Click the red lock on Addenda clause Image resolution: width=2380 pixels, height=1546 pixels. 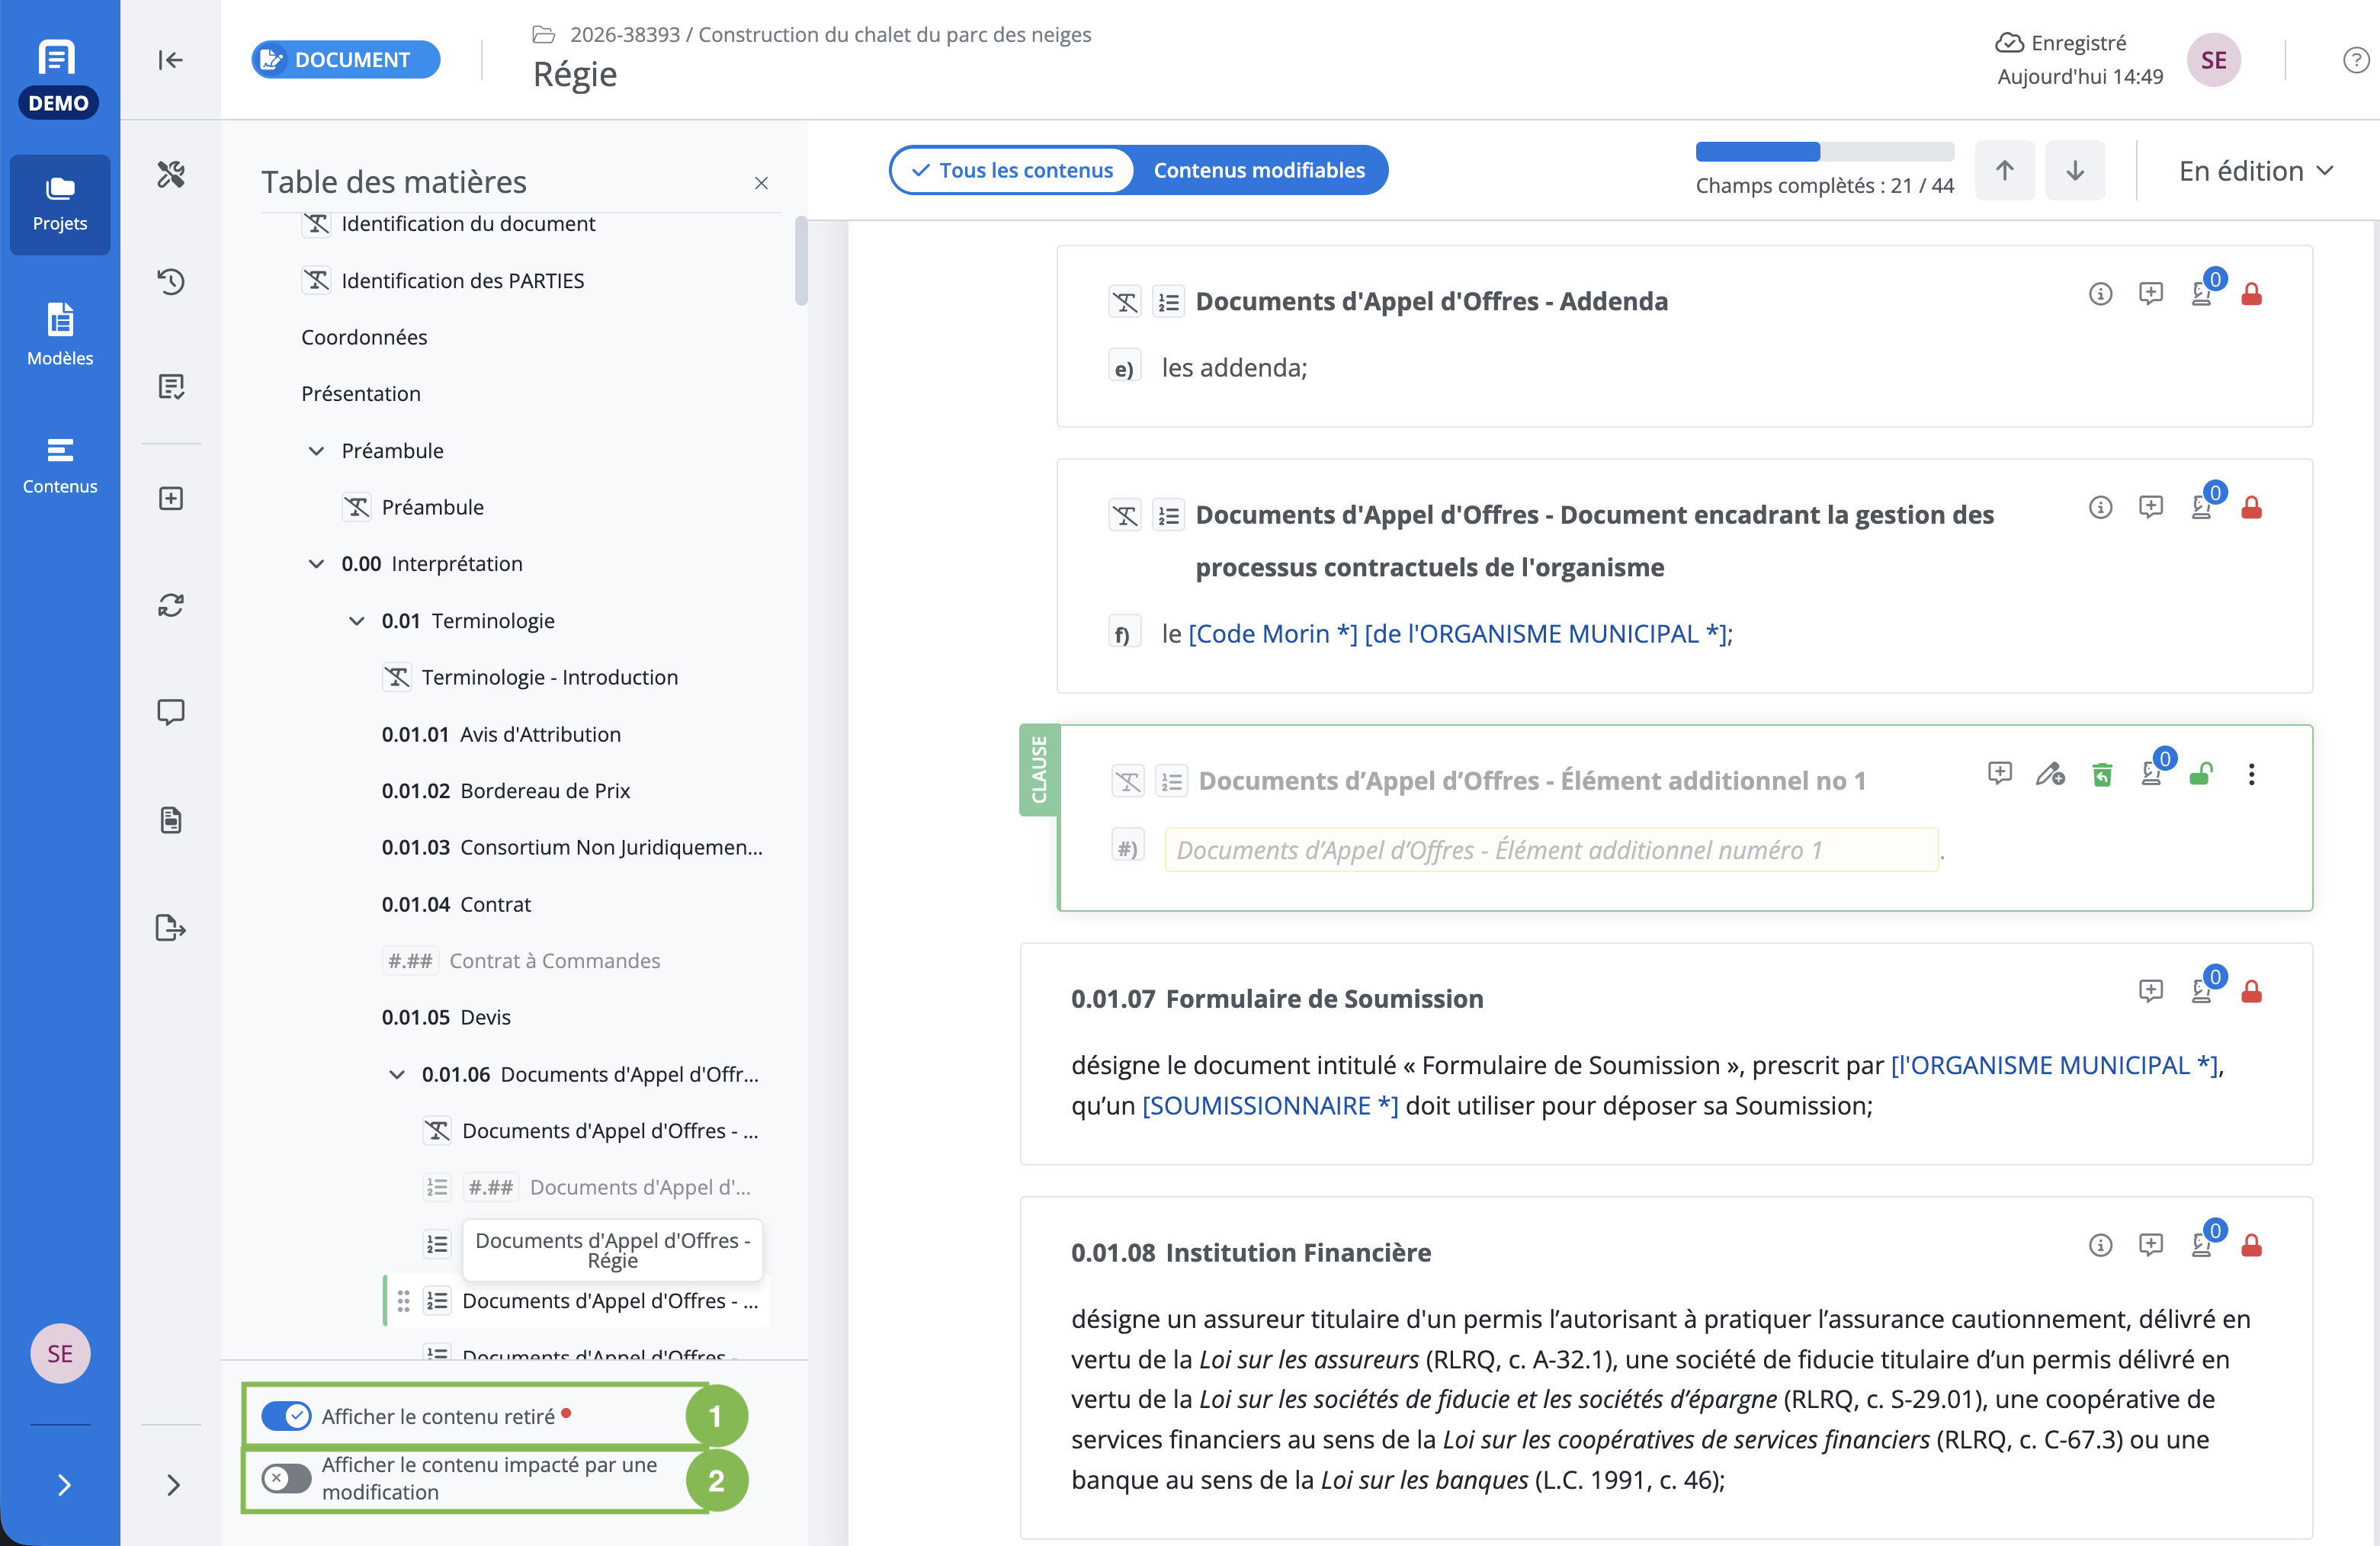coord(2251,294)
